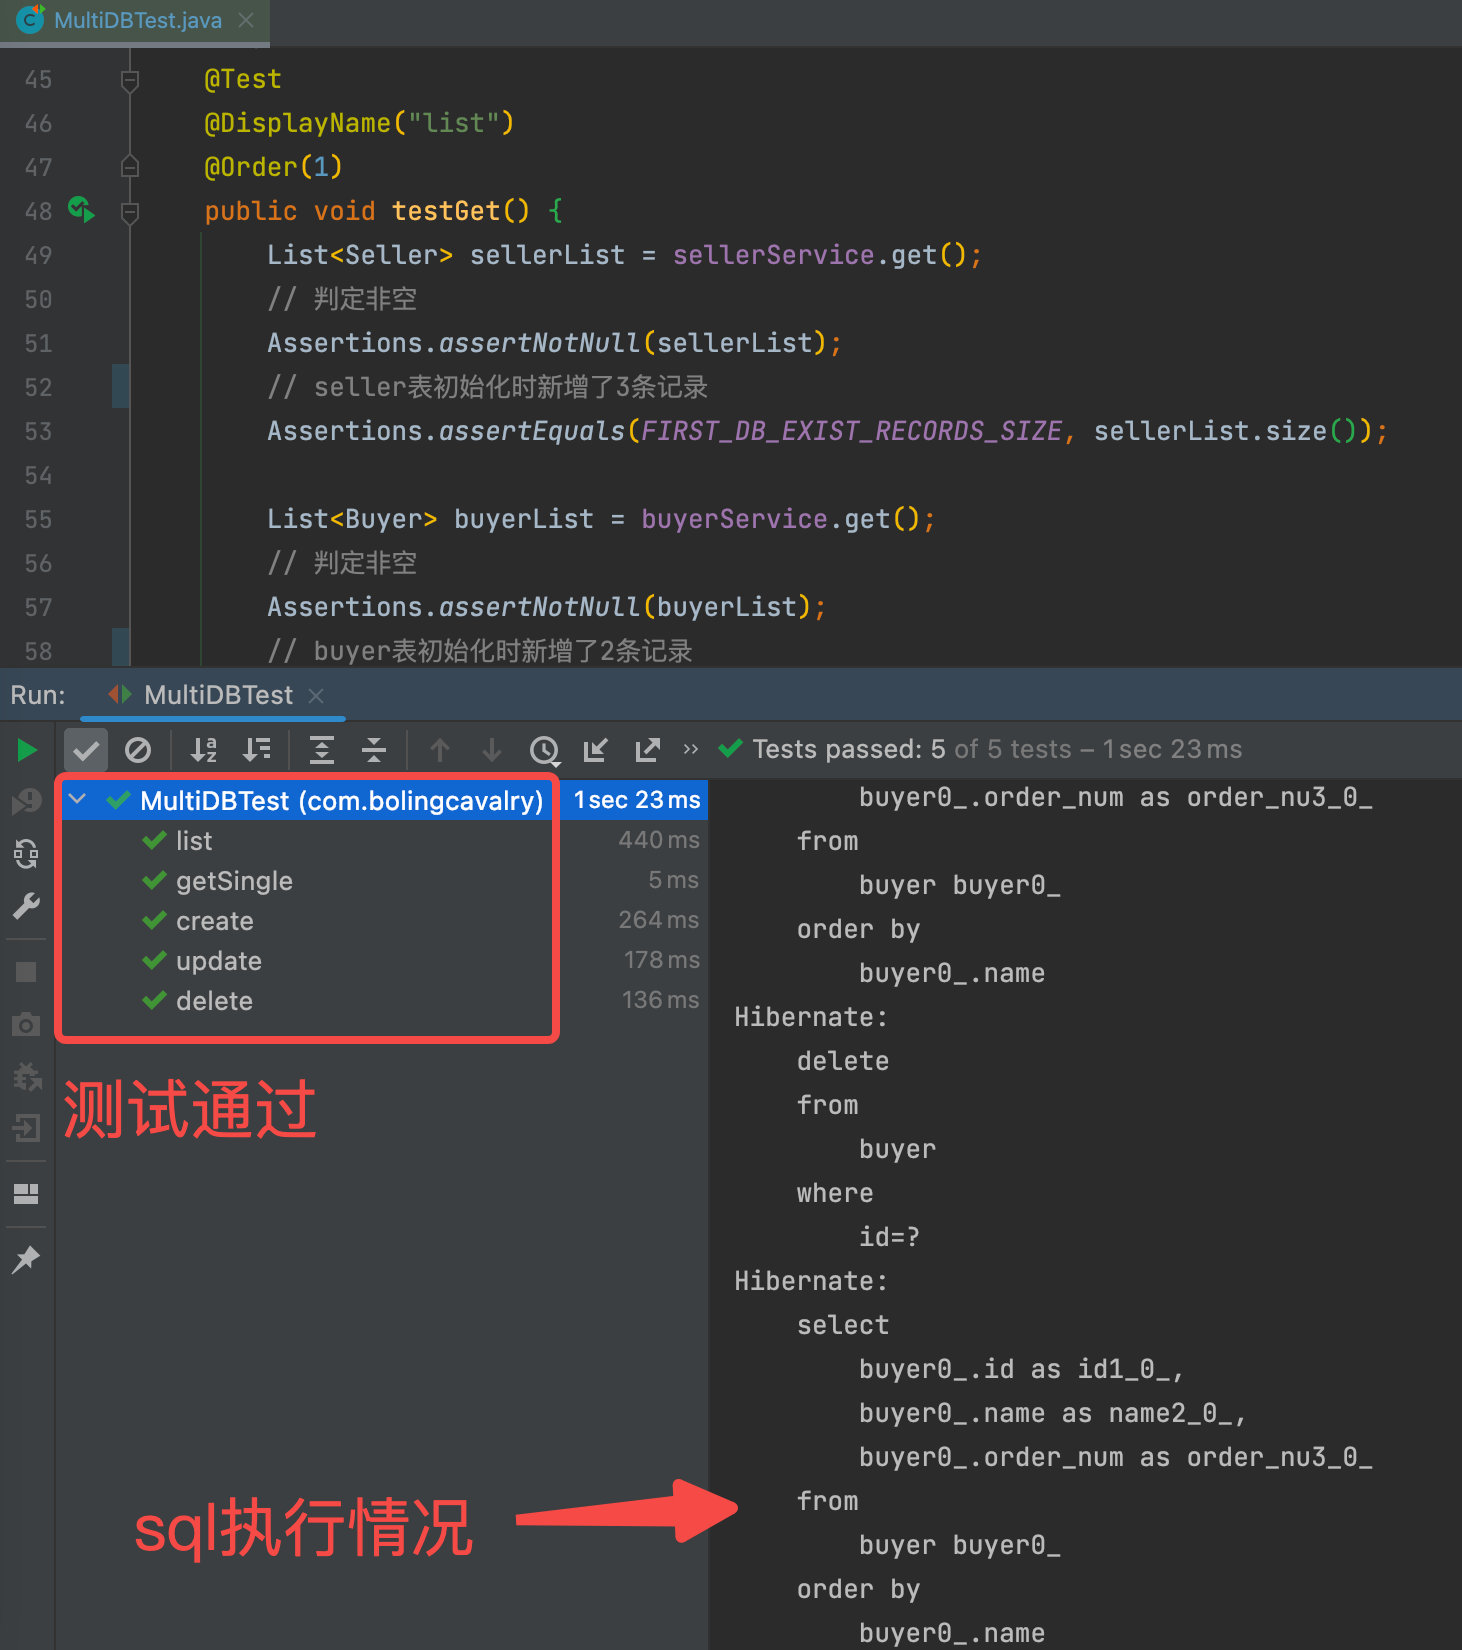Screen dimensions: 1462x1650
Task: Restore layout icon in Run sidebar
Action: click(x=27, y=1194)
